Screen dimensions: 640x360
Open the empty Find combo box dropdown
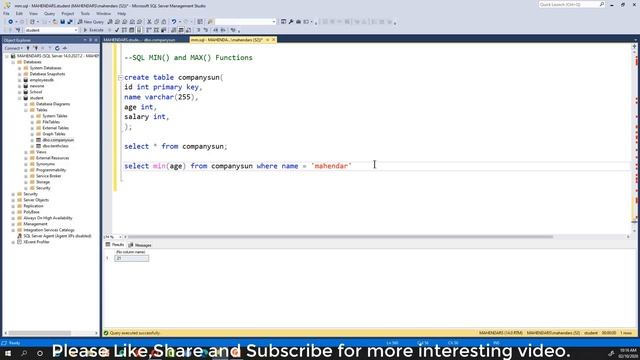[274, 22]
